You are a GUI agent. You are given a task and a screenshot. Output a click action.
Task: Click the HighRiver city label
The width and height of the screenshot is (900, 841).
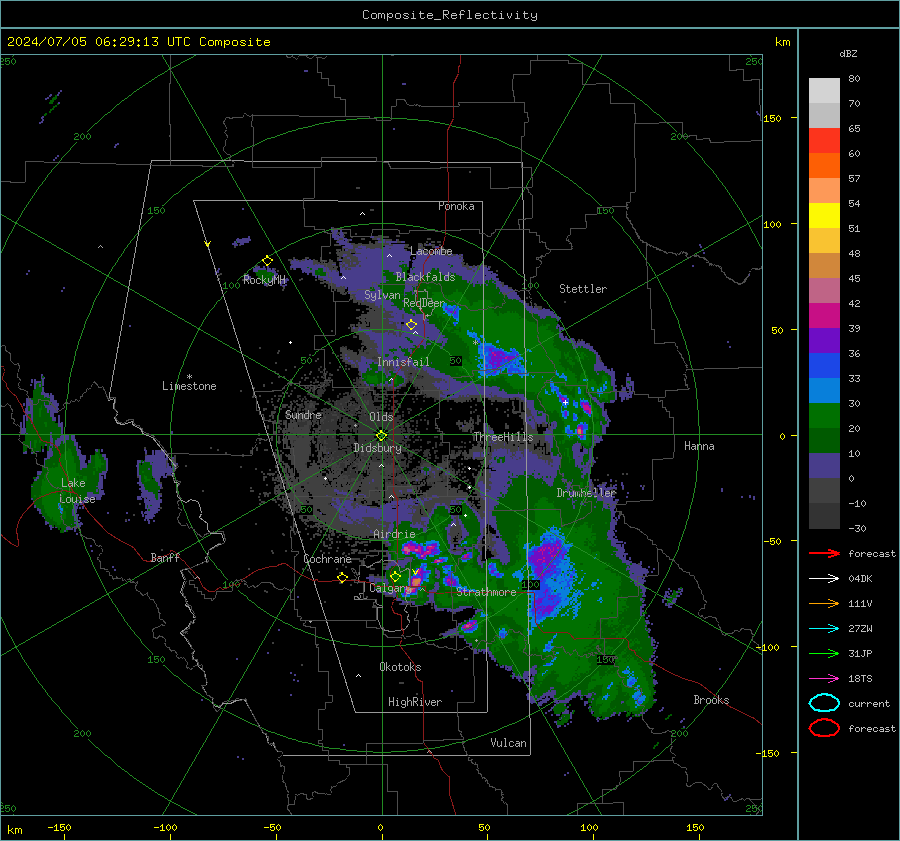415,702
